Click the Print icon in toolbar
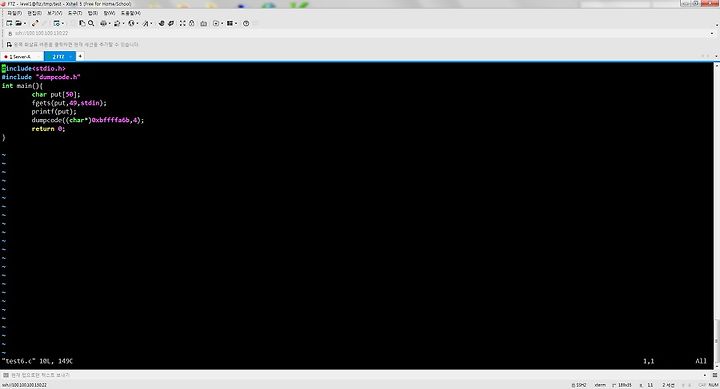Image resolution: width=720 pixels, height=389 pixels. point(103,23)
